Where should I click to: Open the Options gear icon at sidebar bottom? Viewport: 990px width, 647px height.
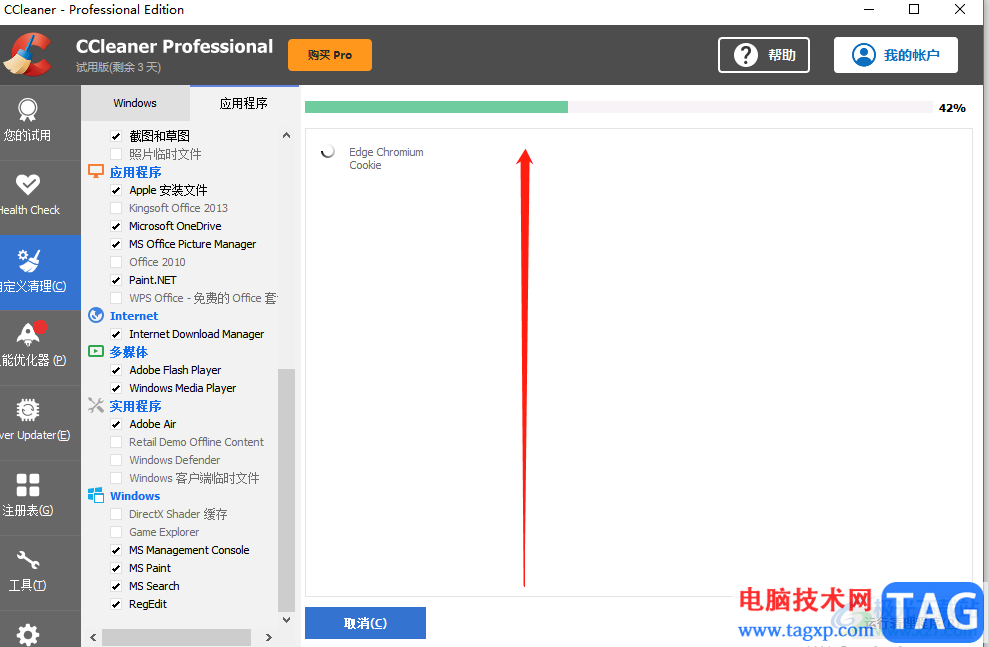[28, 634]
